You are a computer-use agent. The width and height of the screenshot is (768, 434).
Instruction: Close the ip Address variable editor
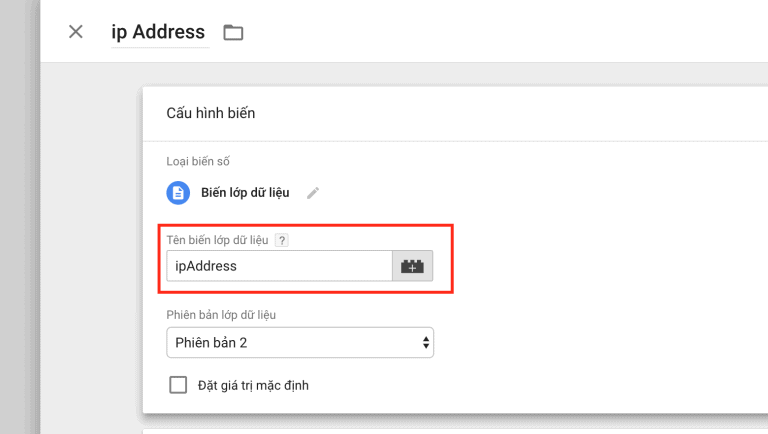point(75,32)
